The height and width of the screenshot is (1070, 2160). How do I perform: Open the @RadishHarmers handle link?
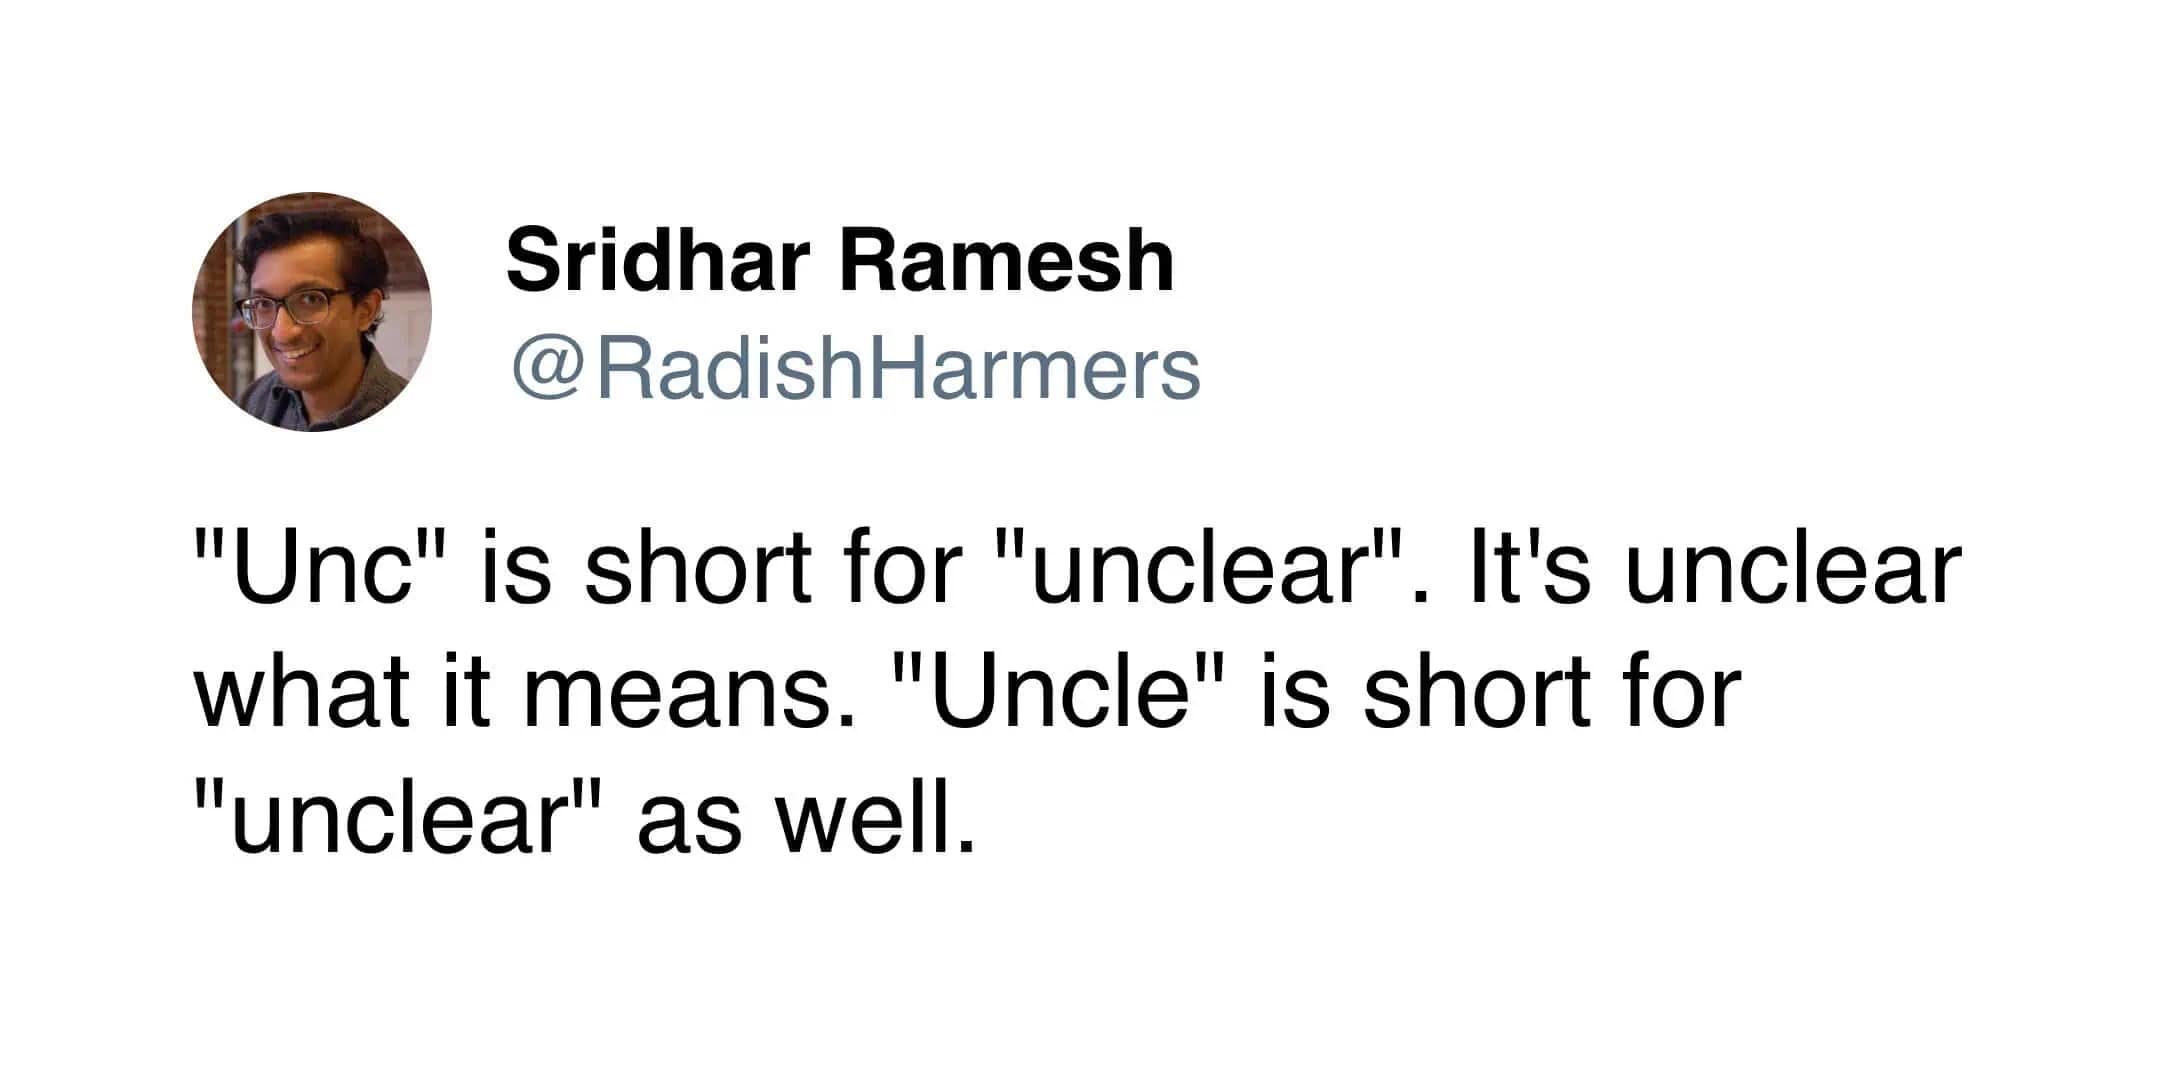pyautogui.click(x=855, y=369)
